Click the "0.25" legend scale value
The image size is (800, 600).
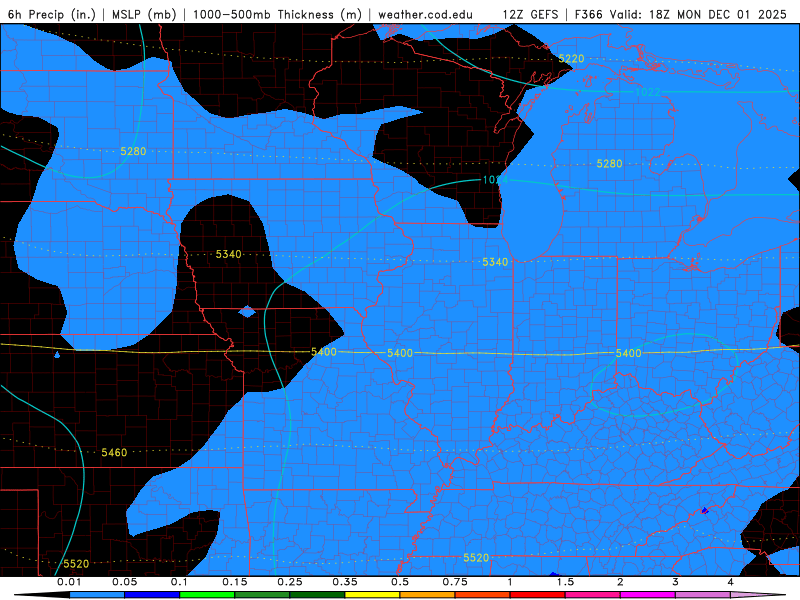pyautogui.click(x=290, y=582)
